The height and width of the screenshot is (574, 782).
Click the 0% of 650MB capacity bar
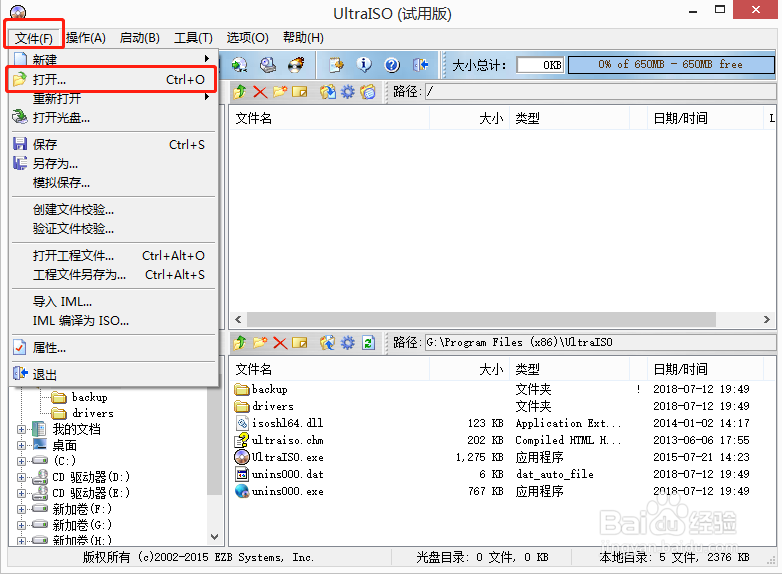pos(671,64)
